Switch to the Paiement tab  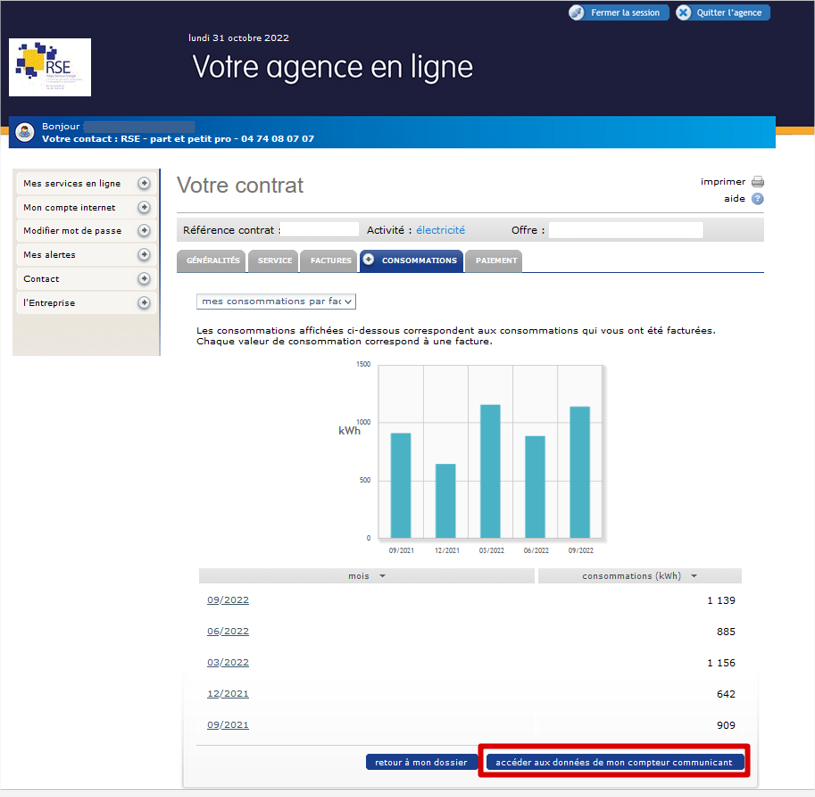(x=496, y=261)
